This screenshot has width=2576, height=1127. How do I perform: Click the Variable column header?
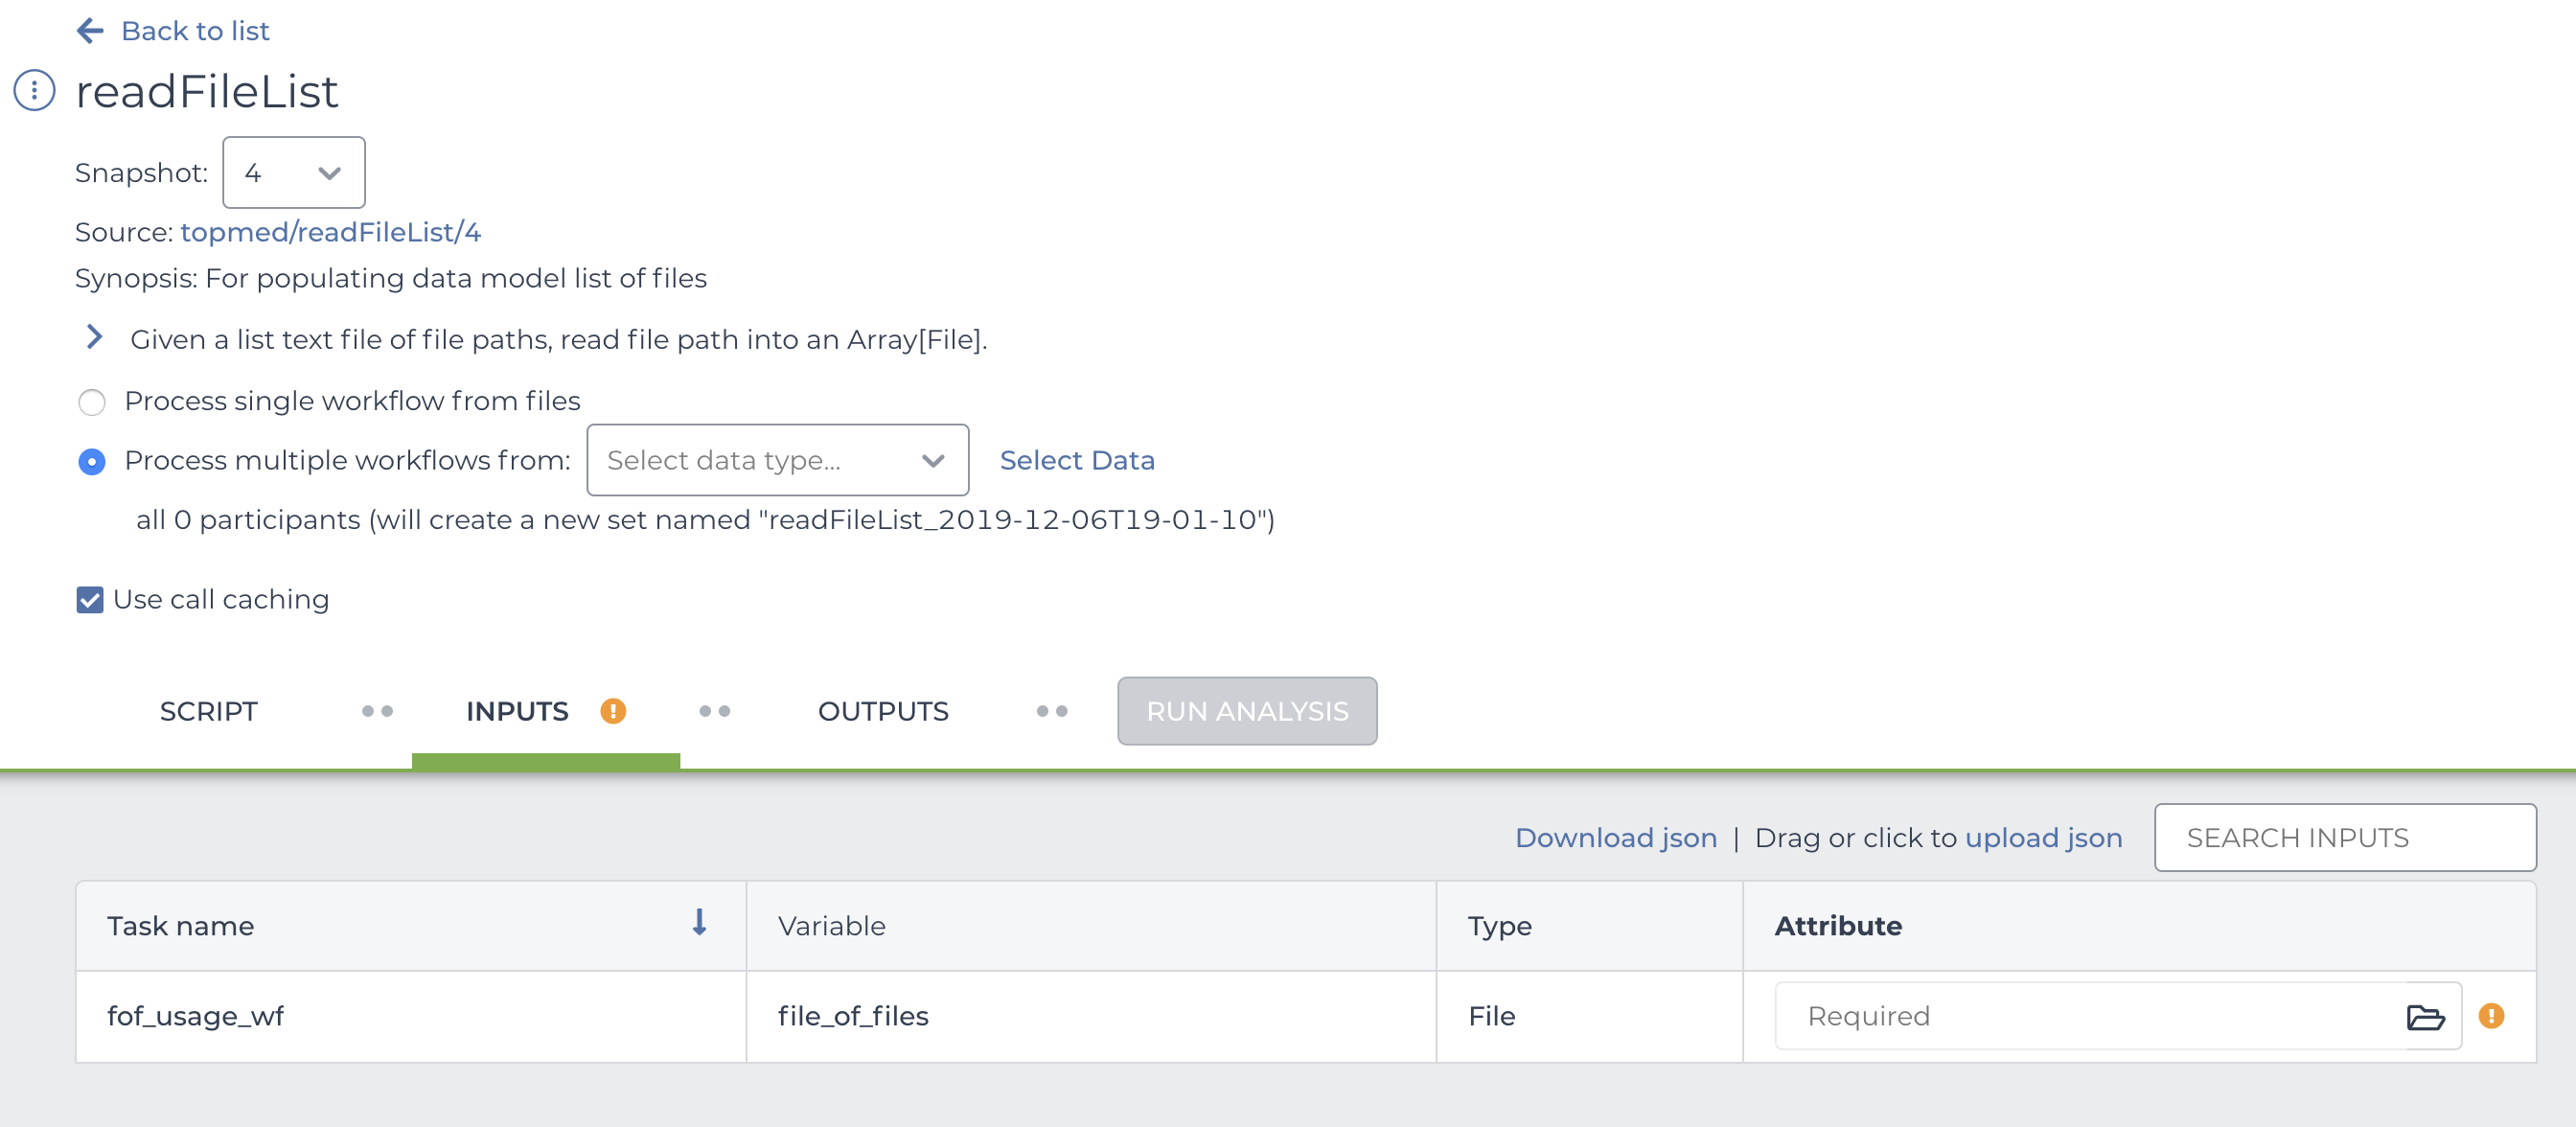pos(1091,926)
